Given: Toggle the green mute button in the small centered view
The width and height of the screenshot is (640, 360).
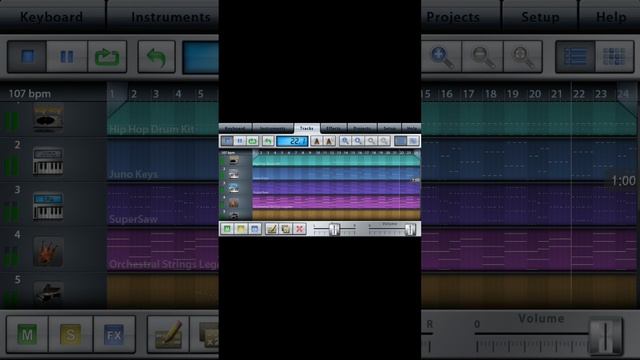Looking at the screenshot, I should point(227,229).
